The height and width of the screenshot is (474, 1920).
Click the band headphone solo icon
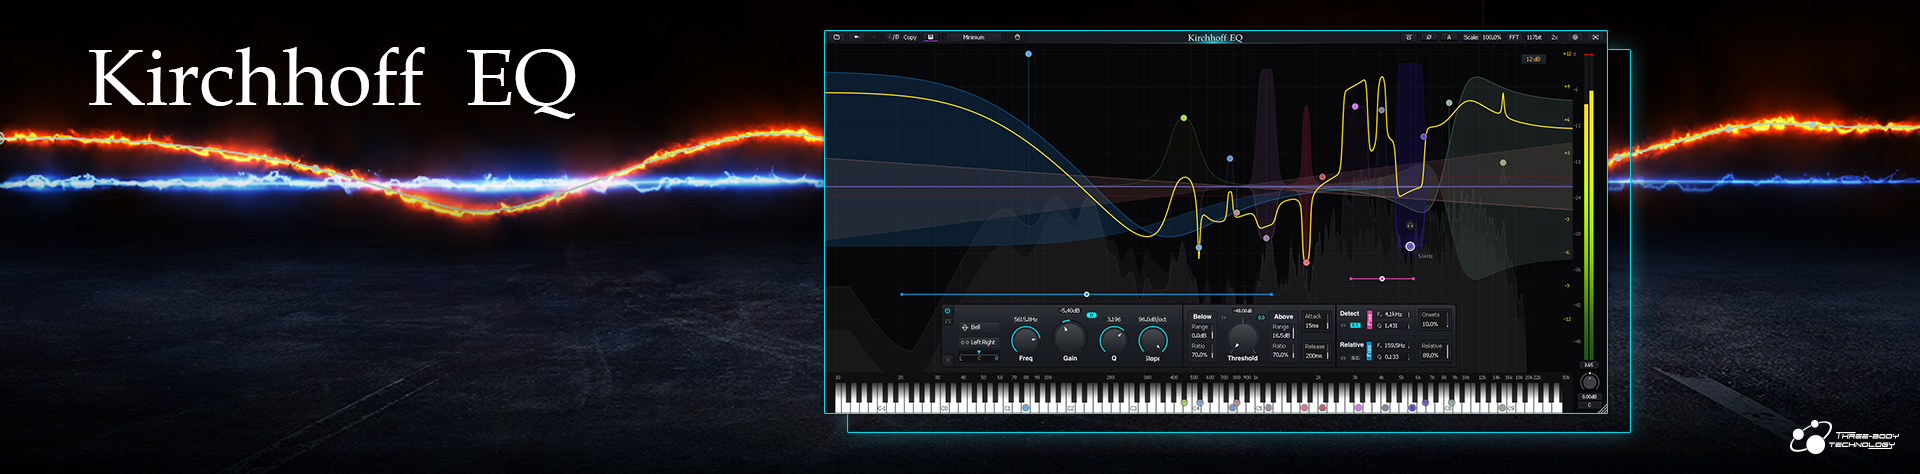[x=947, y=321]
